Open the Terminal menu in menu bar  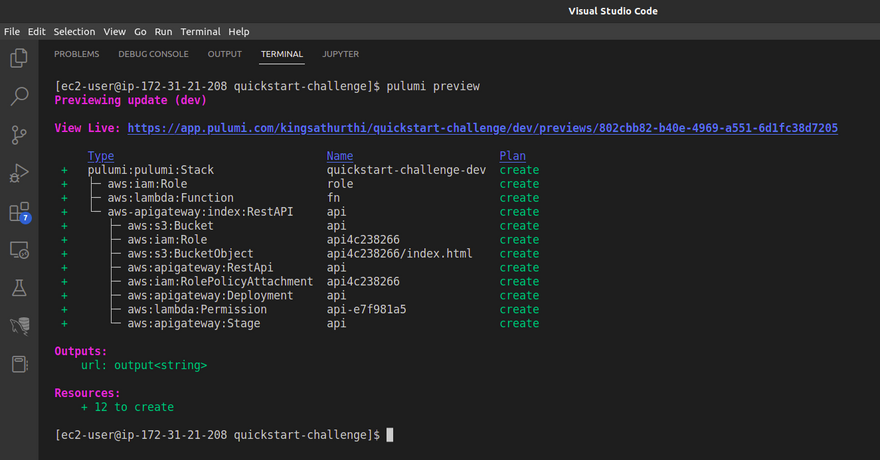pyautogui.click(x=200, y=32)
